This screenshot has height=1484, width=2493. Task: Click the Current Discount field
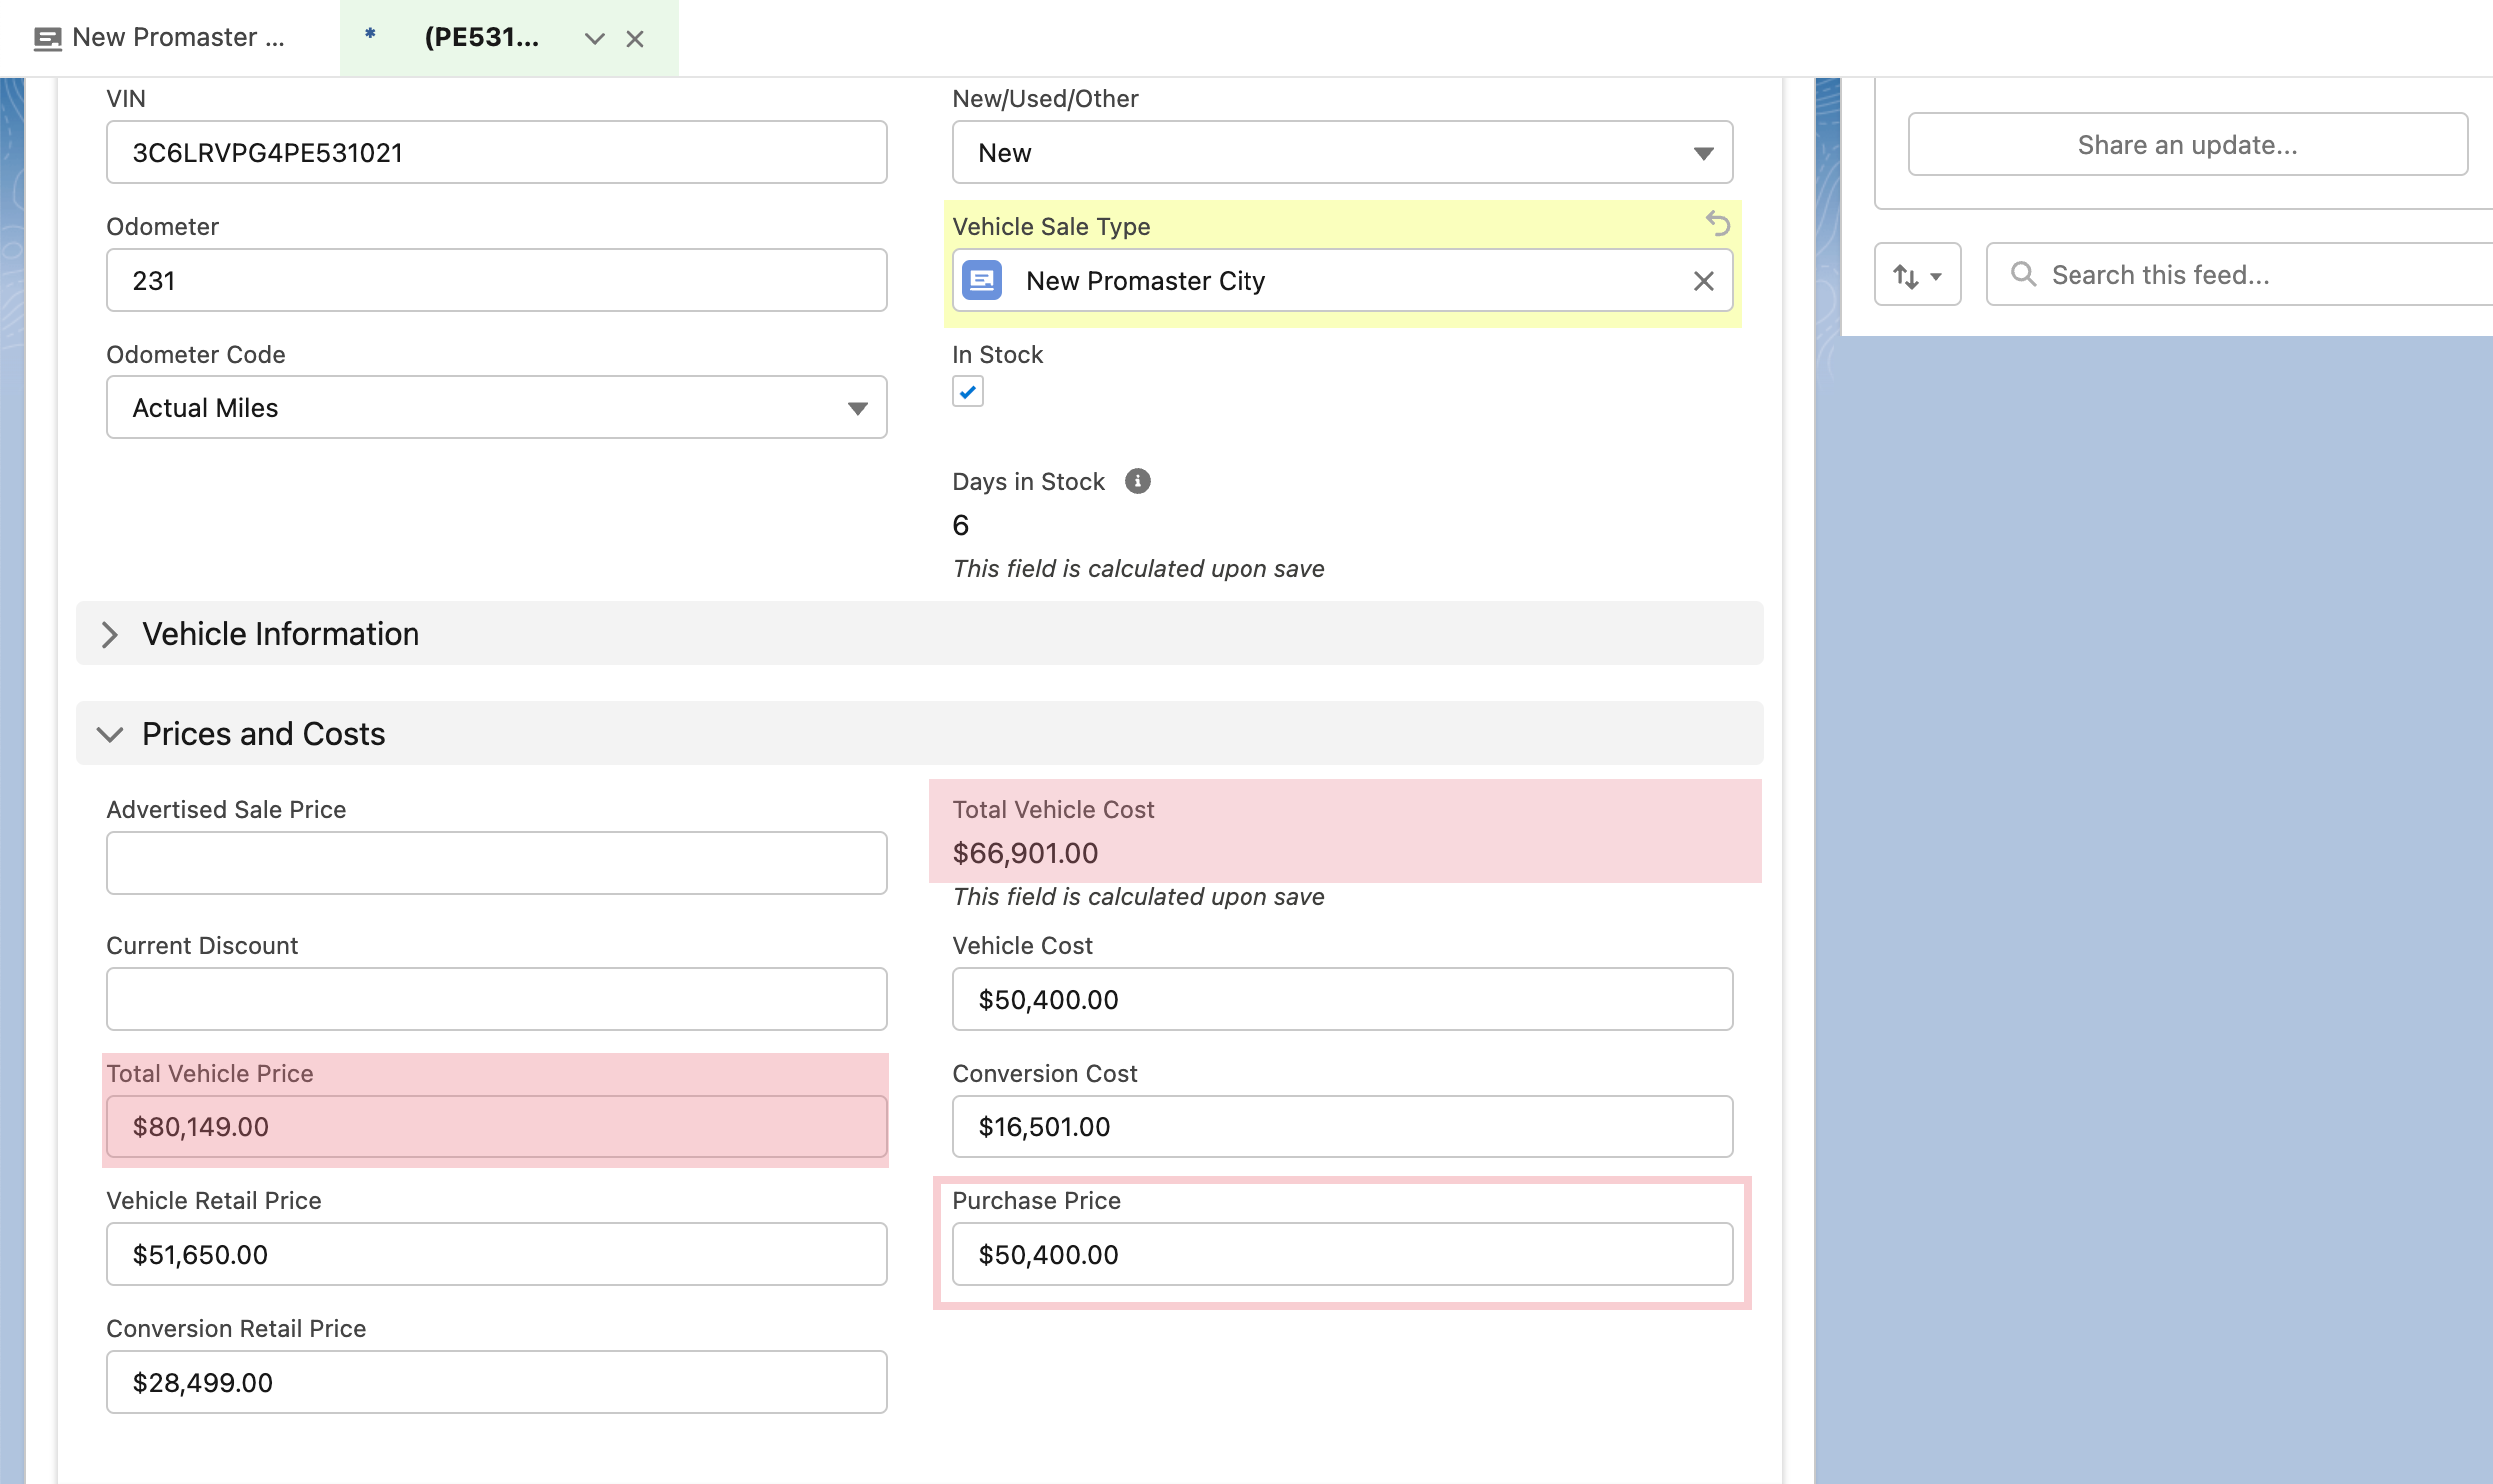click(x=496, y=999)
